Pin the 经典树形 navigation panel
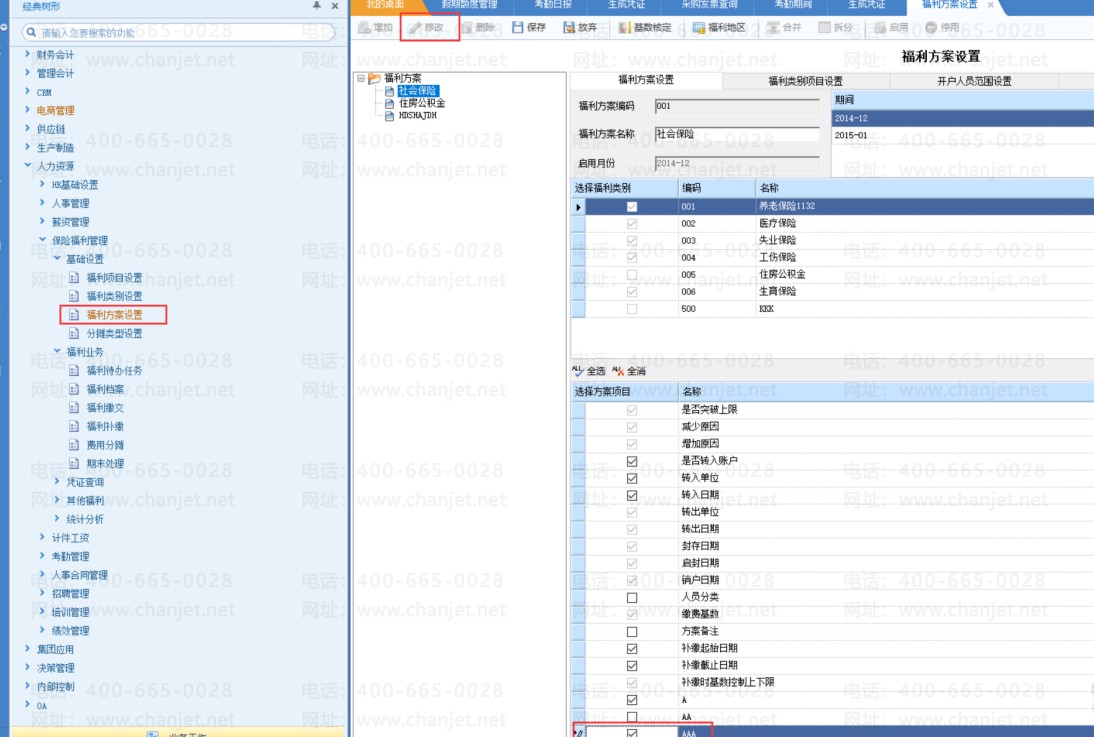The height and width of the screenshot is (737, 1094). coord(317,6)
